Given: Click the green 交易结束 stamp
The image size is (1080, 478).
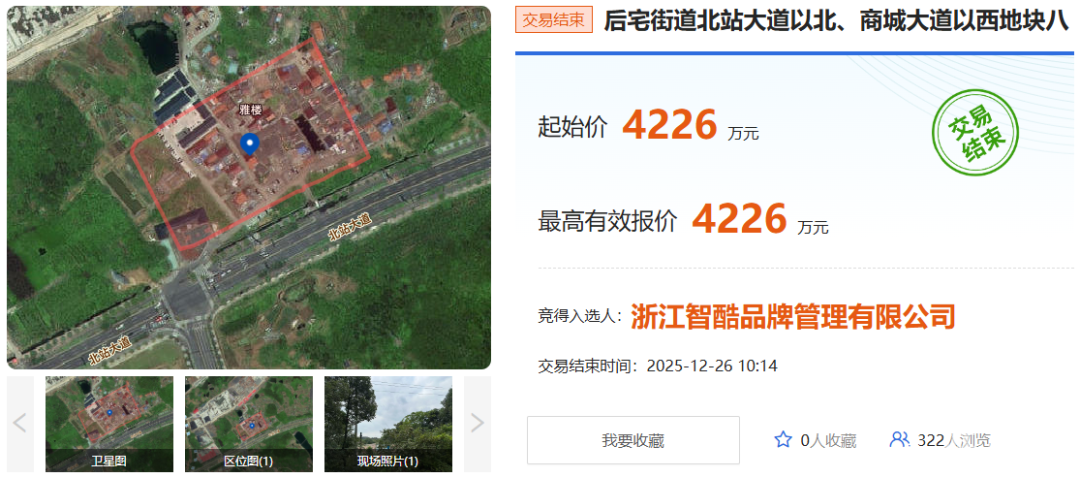Looking at the screenshot, I should pos(975,132).
